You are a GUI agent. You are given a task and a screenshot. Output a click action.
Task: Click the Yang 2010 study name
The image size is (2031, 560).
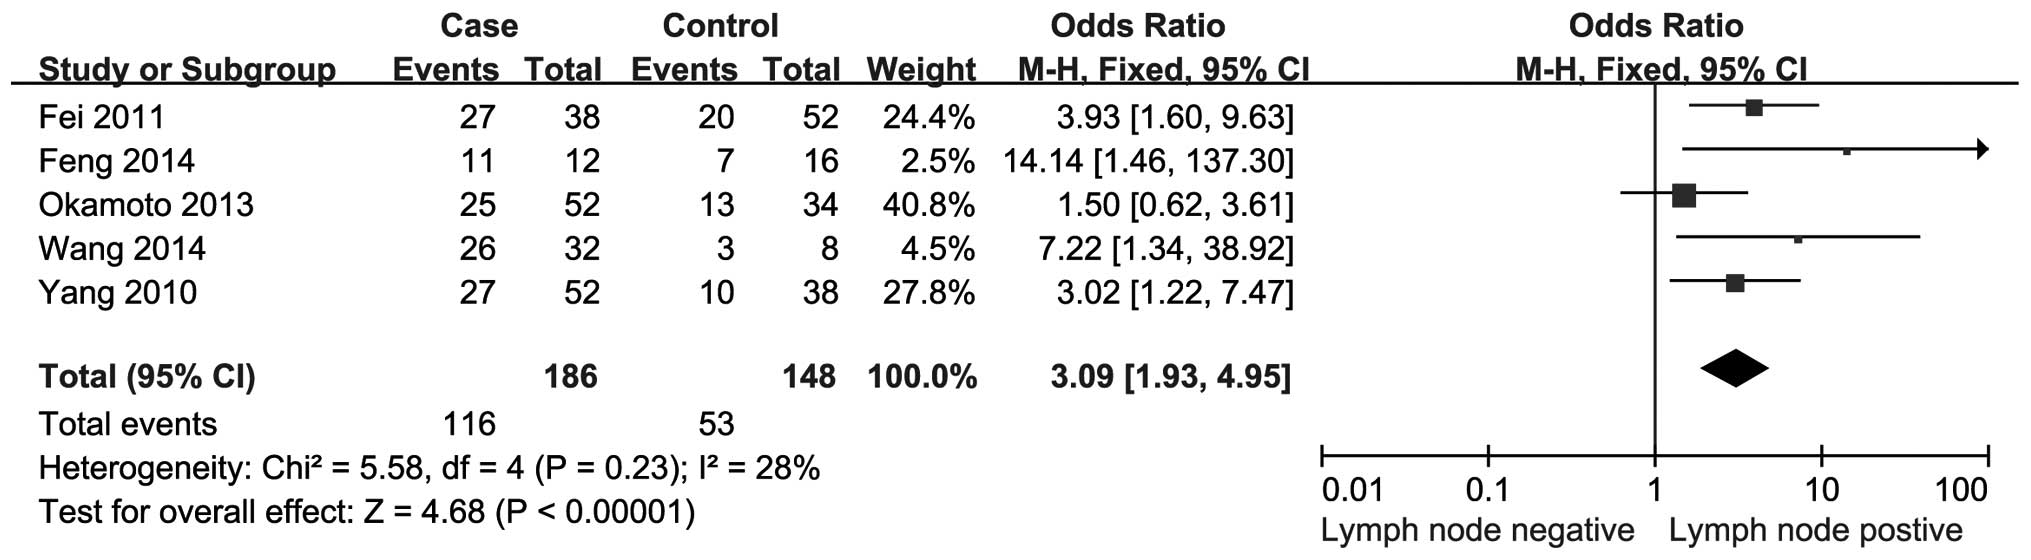117,292
